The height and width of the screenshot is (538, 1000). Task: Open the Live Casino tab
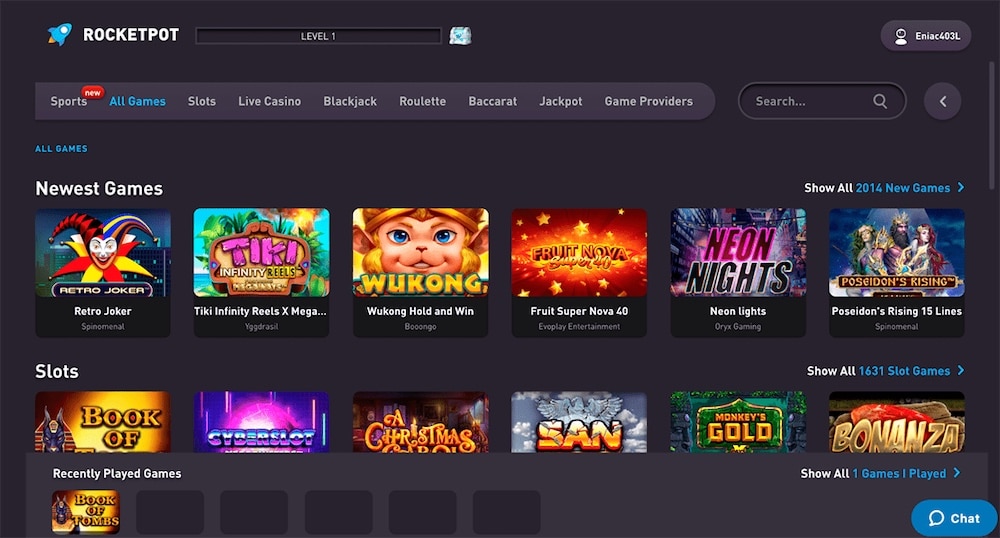coord(269,101)
